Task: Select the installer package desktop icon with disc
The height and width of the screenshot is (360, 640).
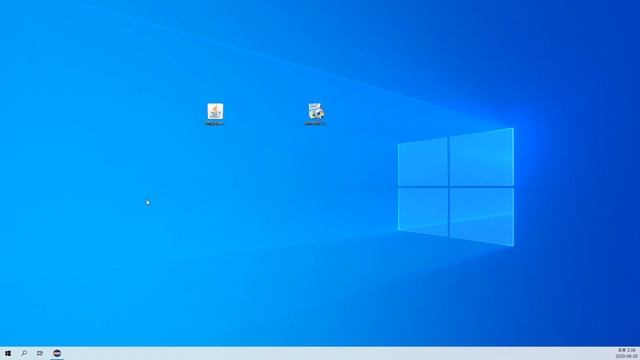Action: [x=316, y=114]
